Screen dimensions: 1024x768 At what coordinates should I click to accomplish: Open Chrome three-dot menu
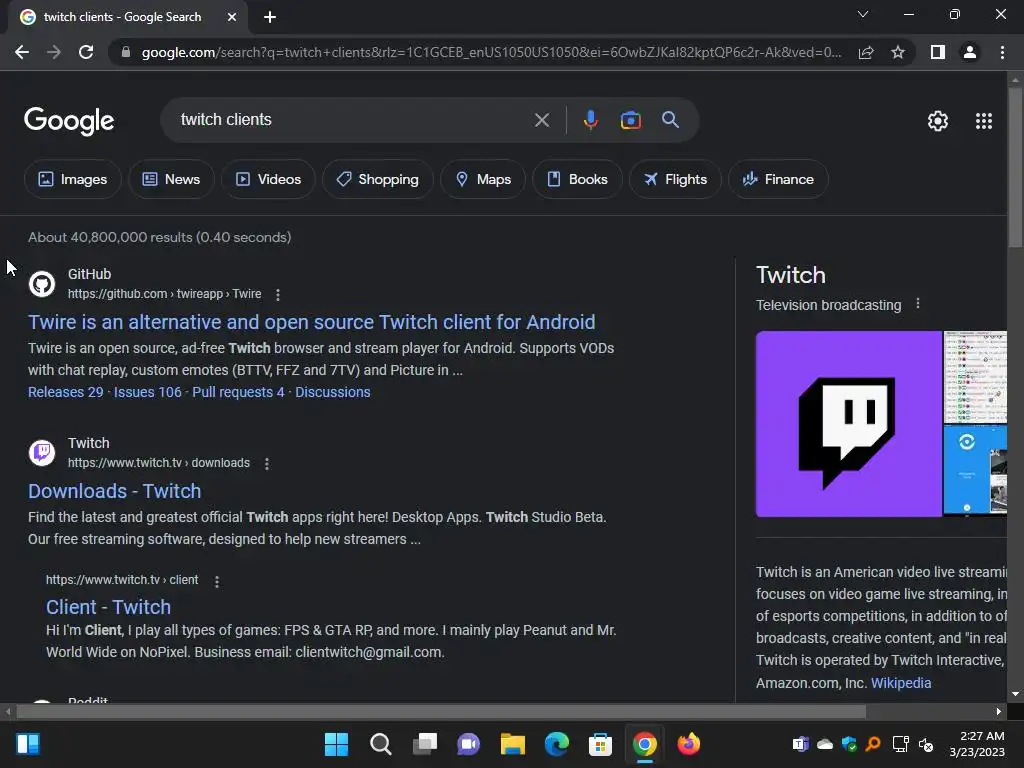coord(1002,52)
